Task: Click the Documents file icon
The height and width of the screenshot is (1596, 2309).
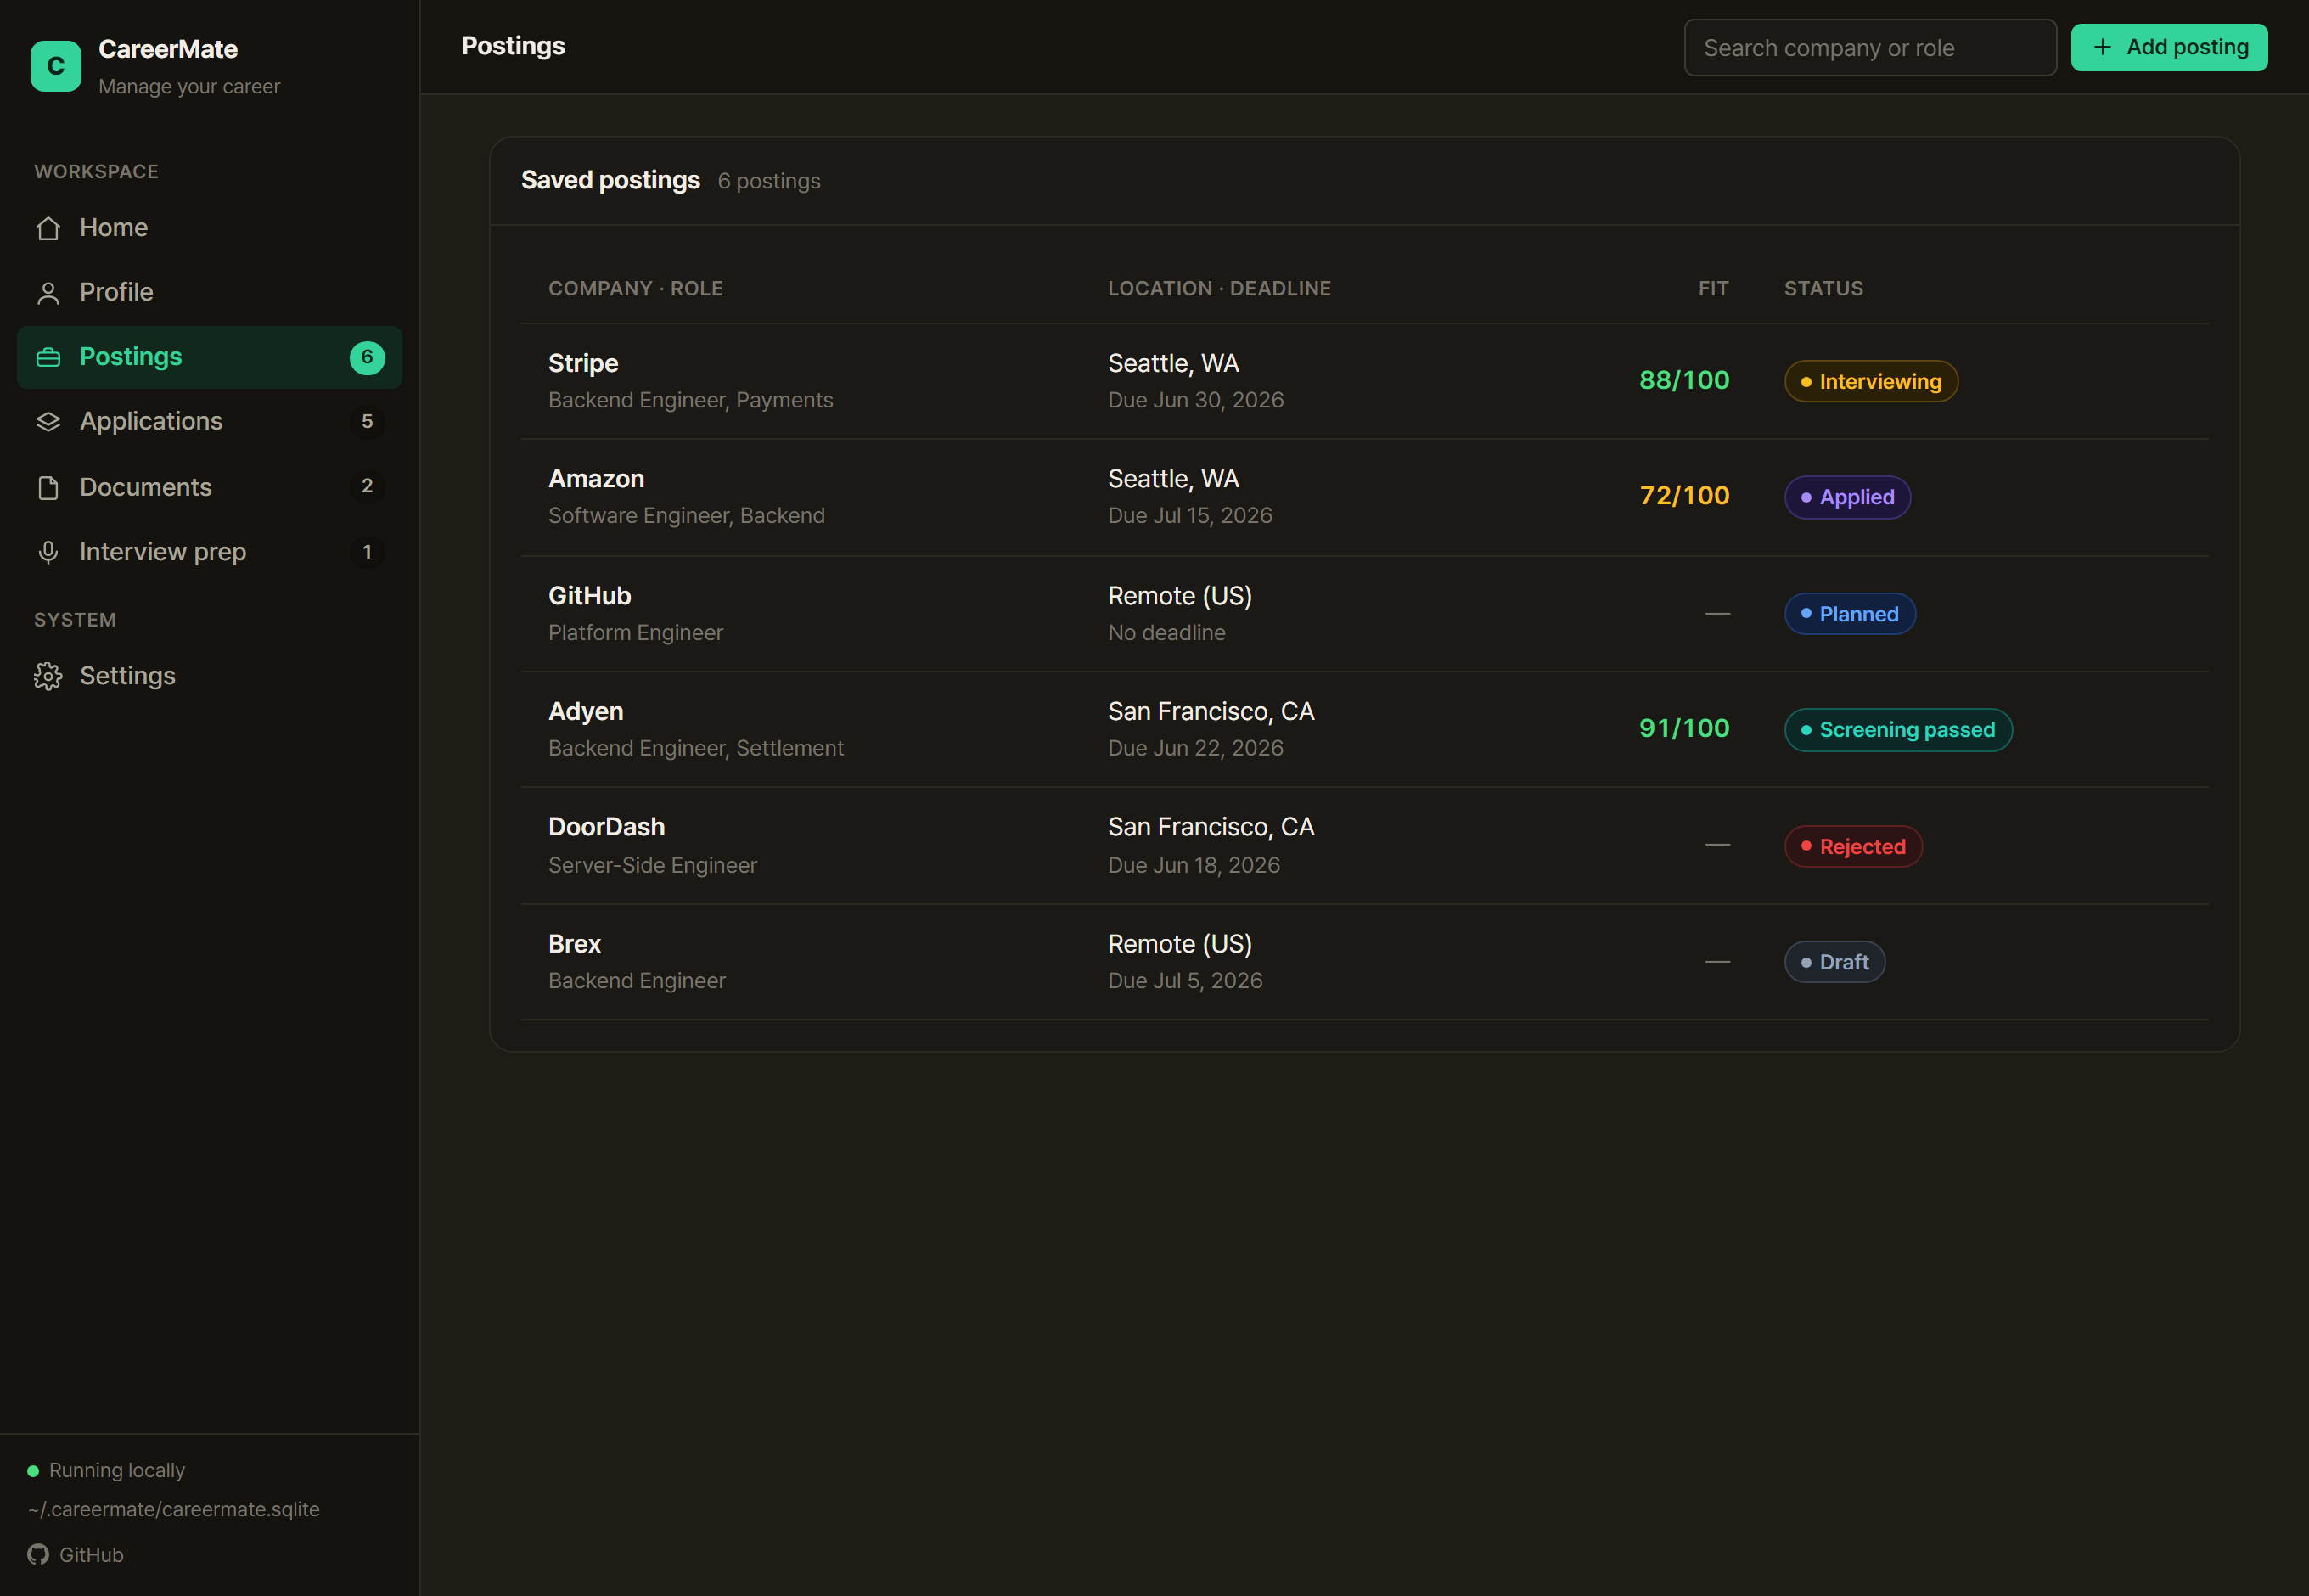Action: coord(48,487)
